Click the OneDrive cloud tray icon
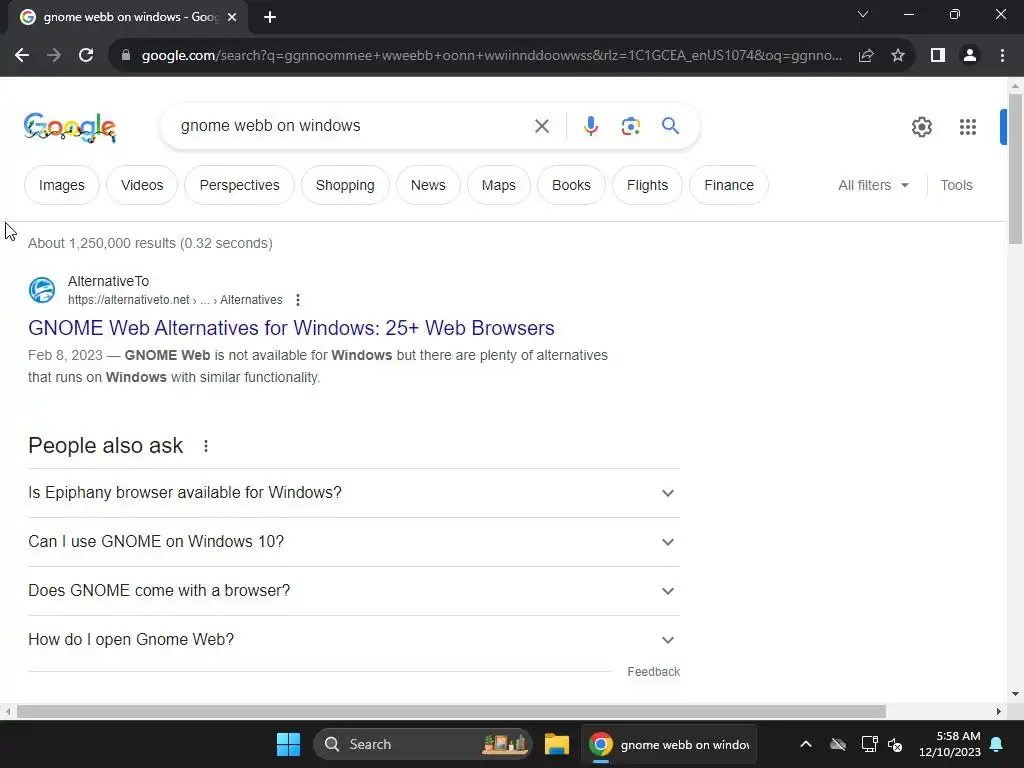Screen dimensions: 1024x768 [838, 744]
